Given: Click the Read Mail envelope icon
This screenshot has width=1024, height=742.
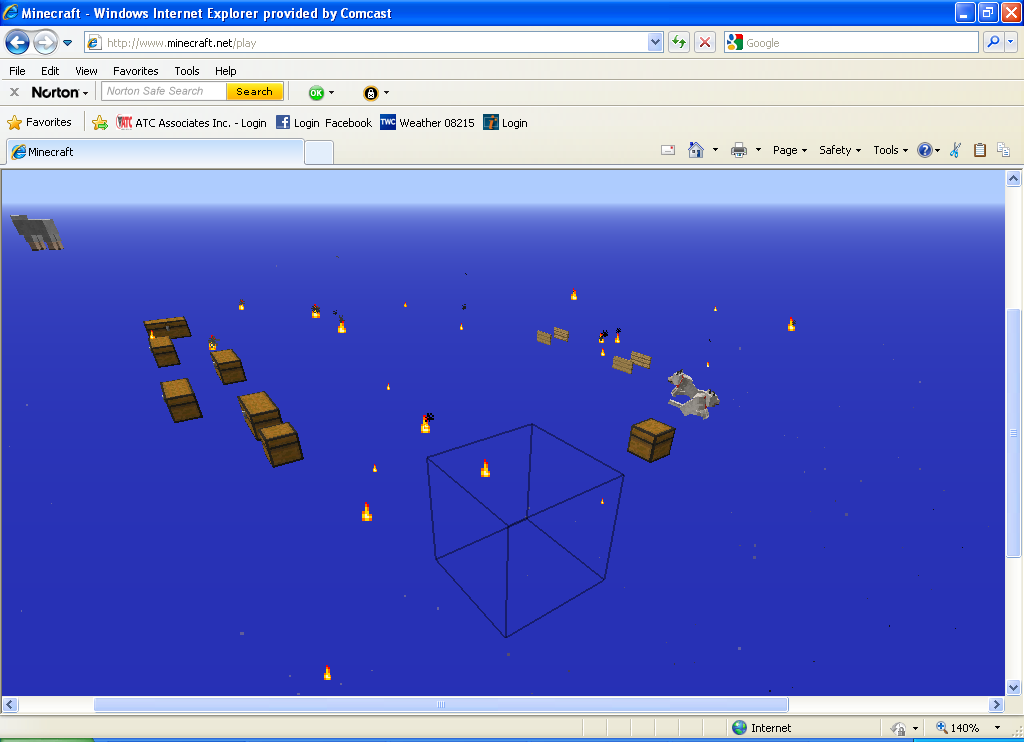Looking at the screenshot, I should click(x=667, y=150).
